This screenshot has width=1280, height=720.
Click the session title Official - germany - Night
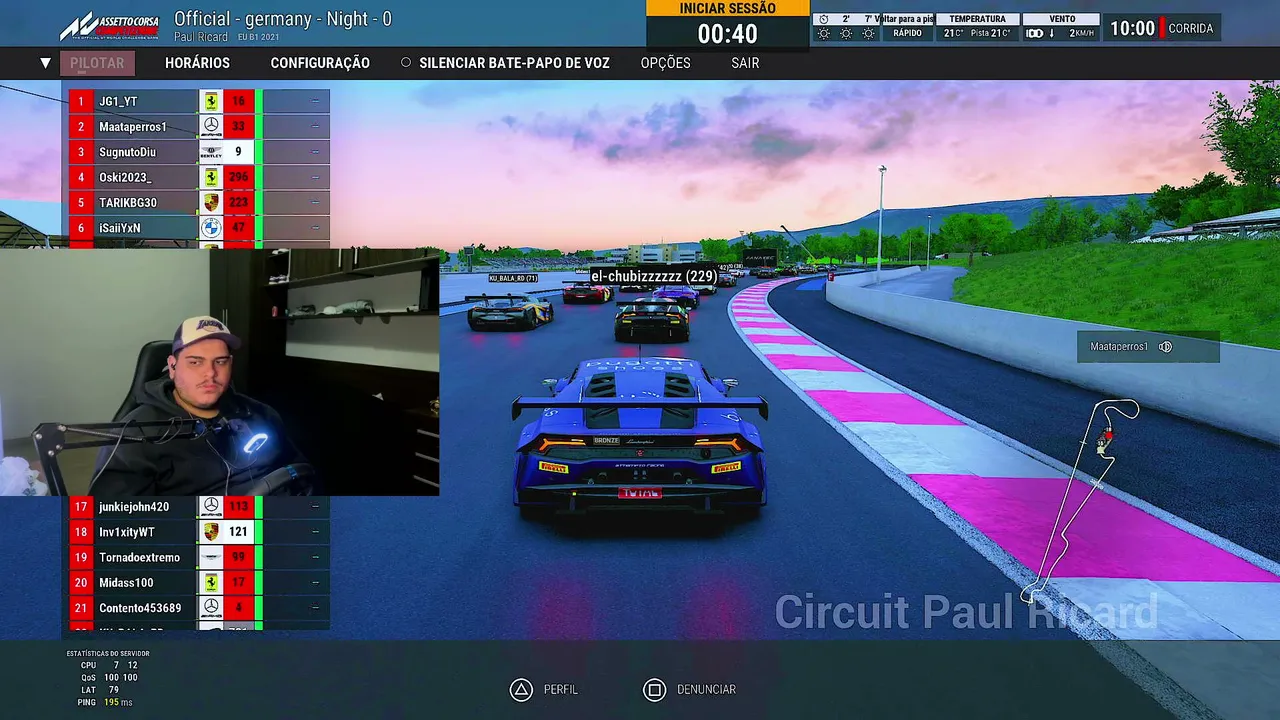283,19
